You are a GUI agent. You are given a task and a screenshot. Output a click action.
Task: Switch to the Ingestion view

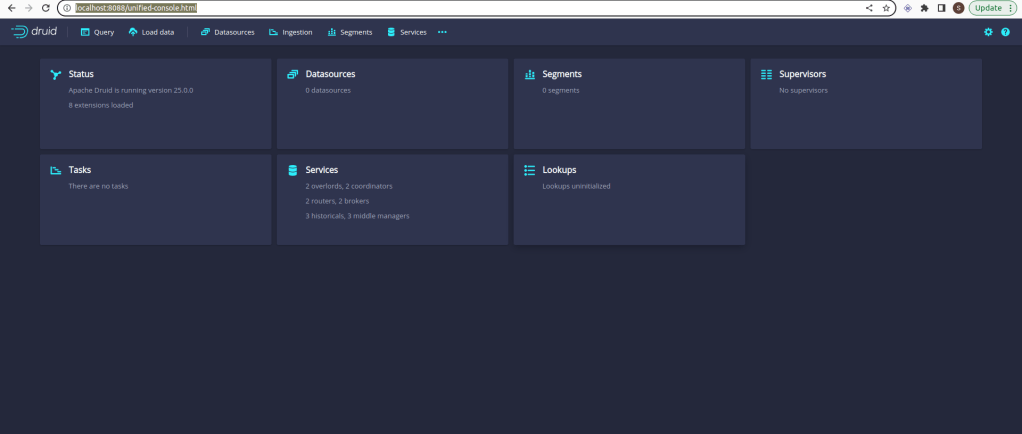[291, 32]
